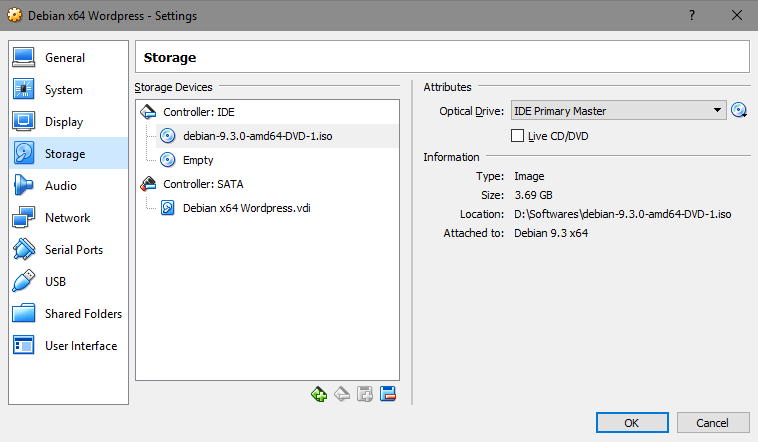Click the Storage disk icon in sidebar
This screenshot has height=442, width=758.
(x=23, y=153)
